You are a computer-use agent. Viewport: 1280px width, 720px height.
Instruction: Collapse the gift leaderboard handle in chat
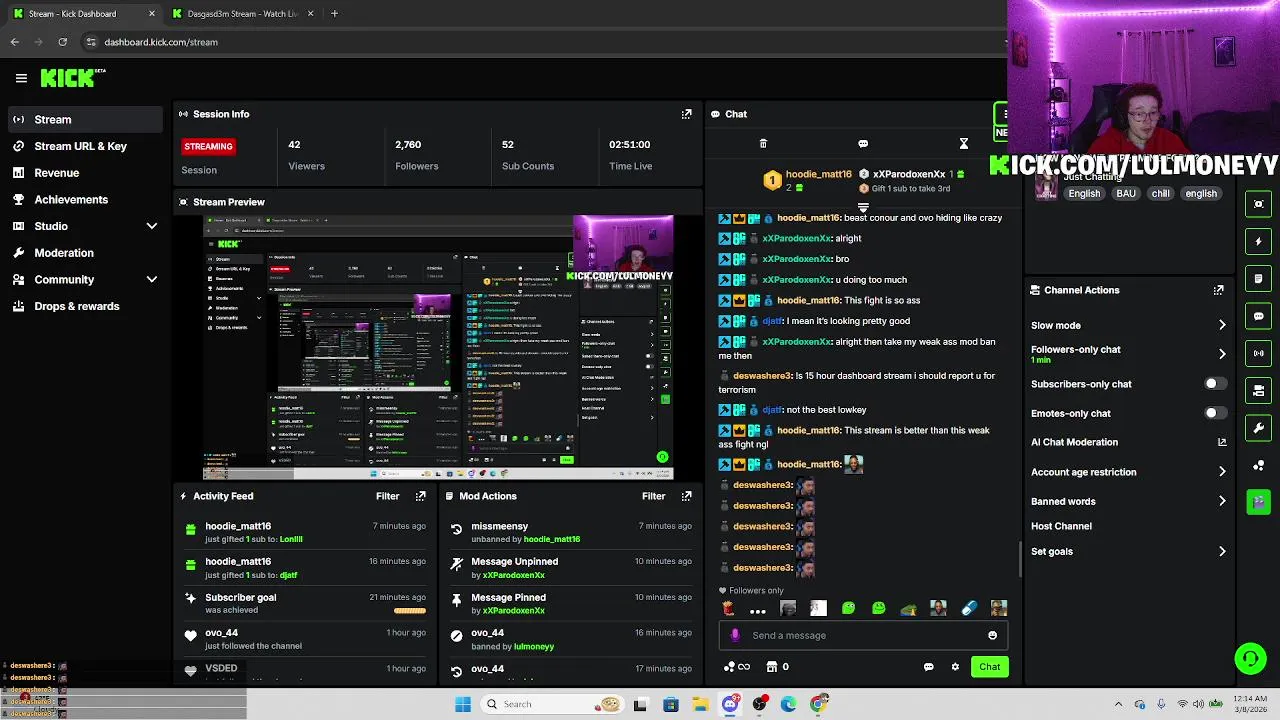click(863, 207)
